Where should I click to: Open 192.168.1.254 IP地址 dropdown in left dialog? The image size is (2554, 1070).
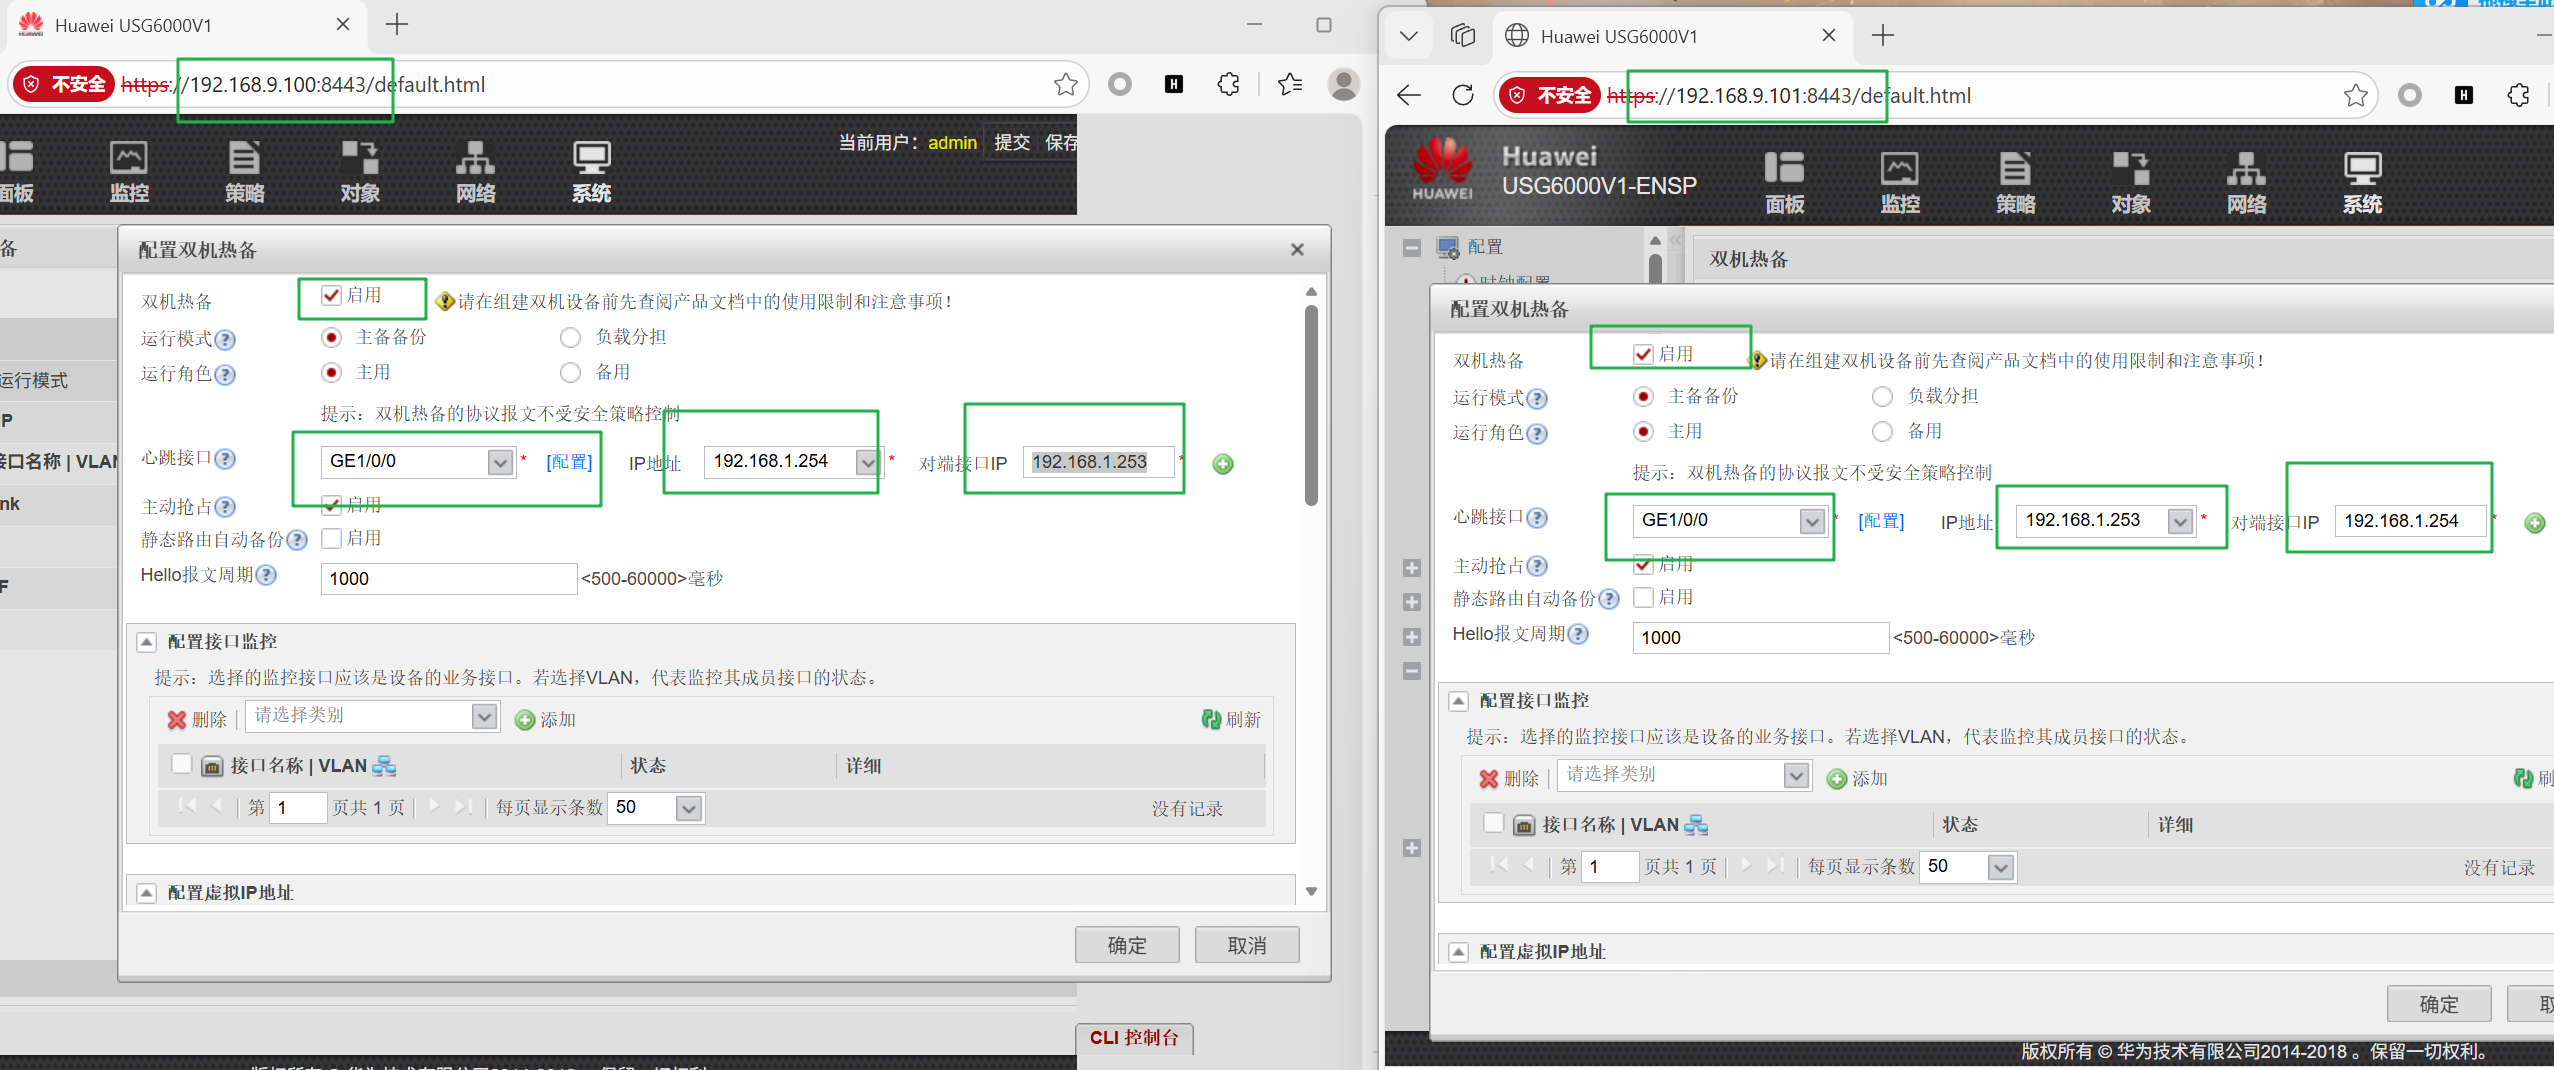(867, 462)
